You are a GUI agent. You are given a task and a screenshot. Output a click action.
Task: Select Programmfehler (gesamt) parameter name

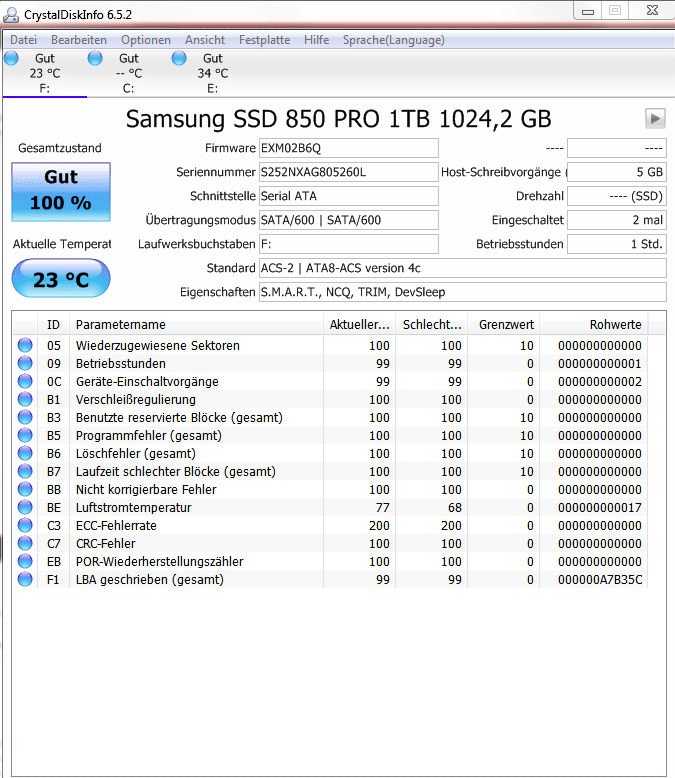coord(148,435)
